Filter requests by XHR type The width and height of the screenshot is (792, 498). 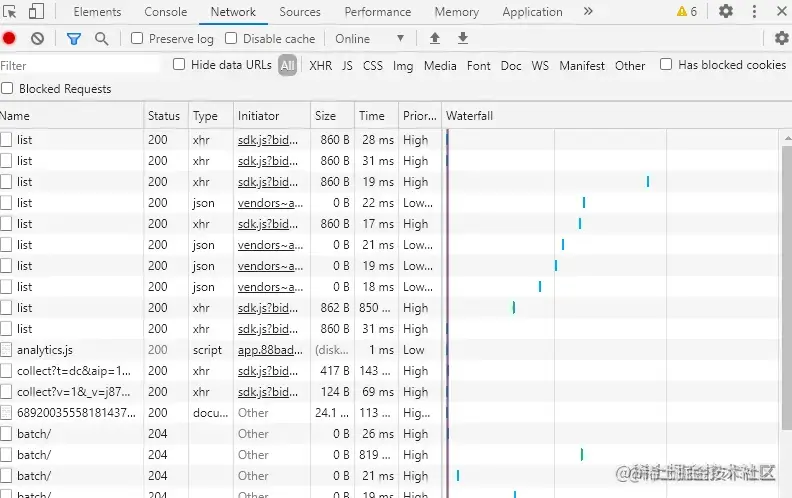(x=321, y=66)
